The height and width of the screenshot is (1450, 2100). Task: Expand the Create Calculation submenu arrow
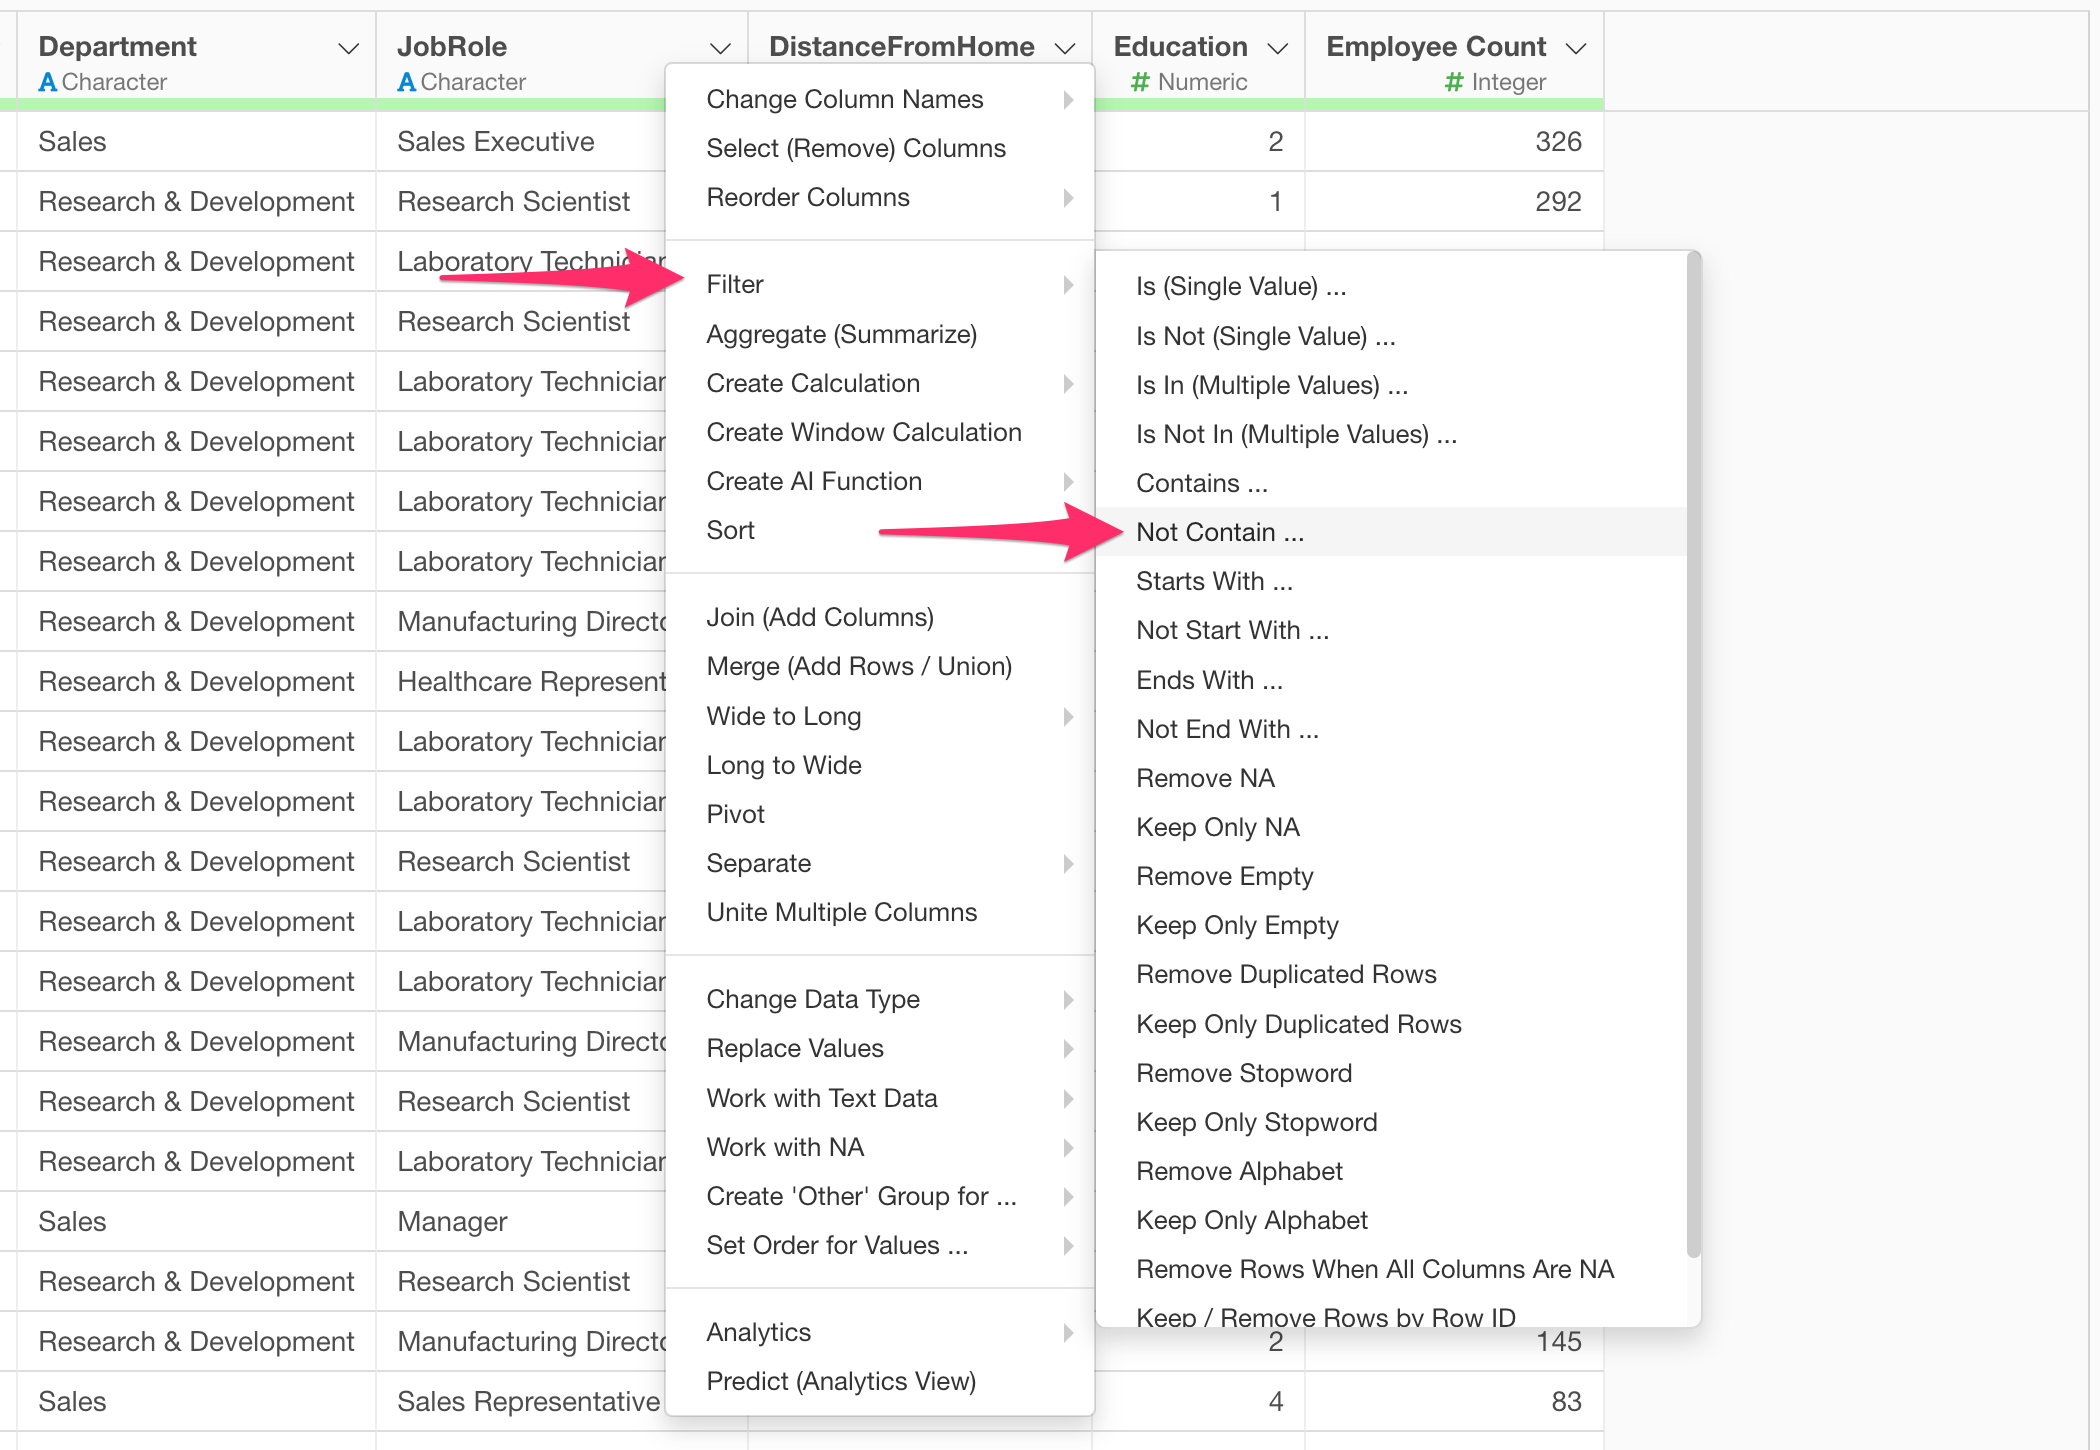pyautogui.click(x=1068, y=383)
